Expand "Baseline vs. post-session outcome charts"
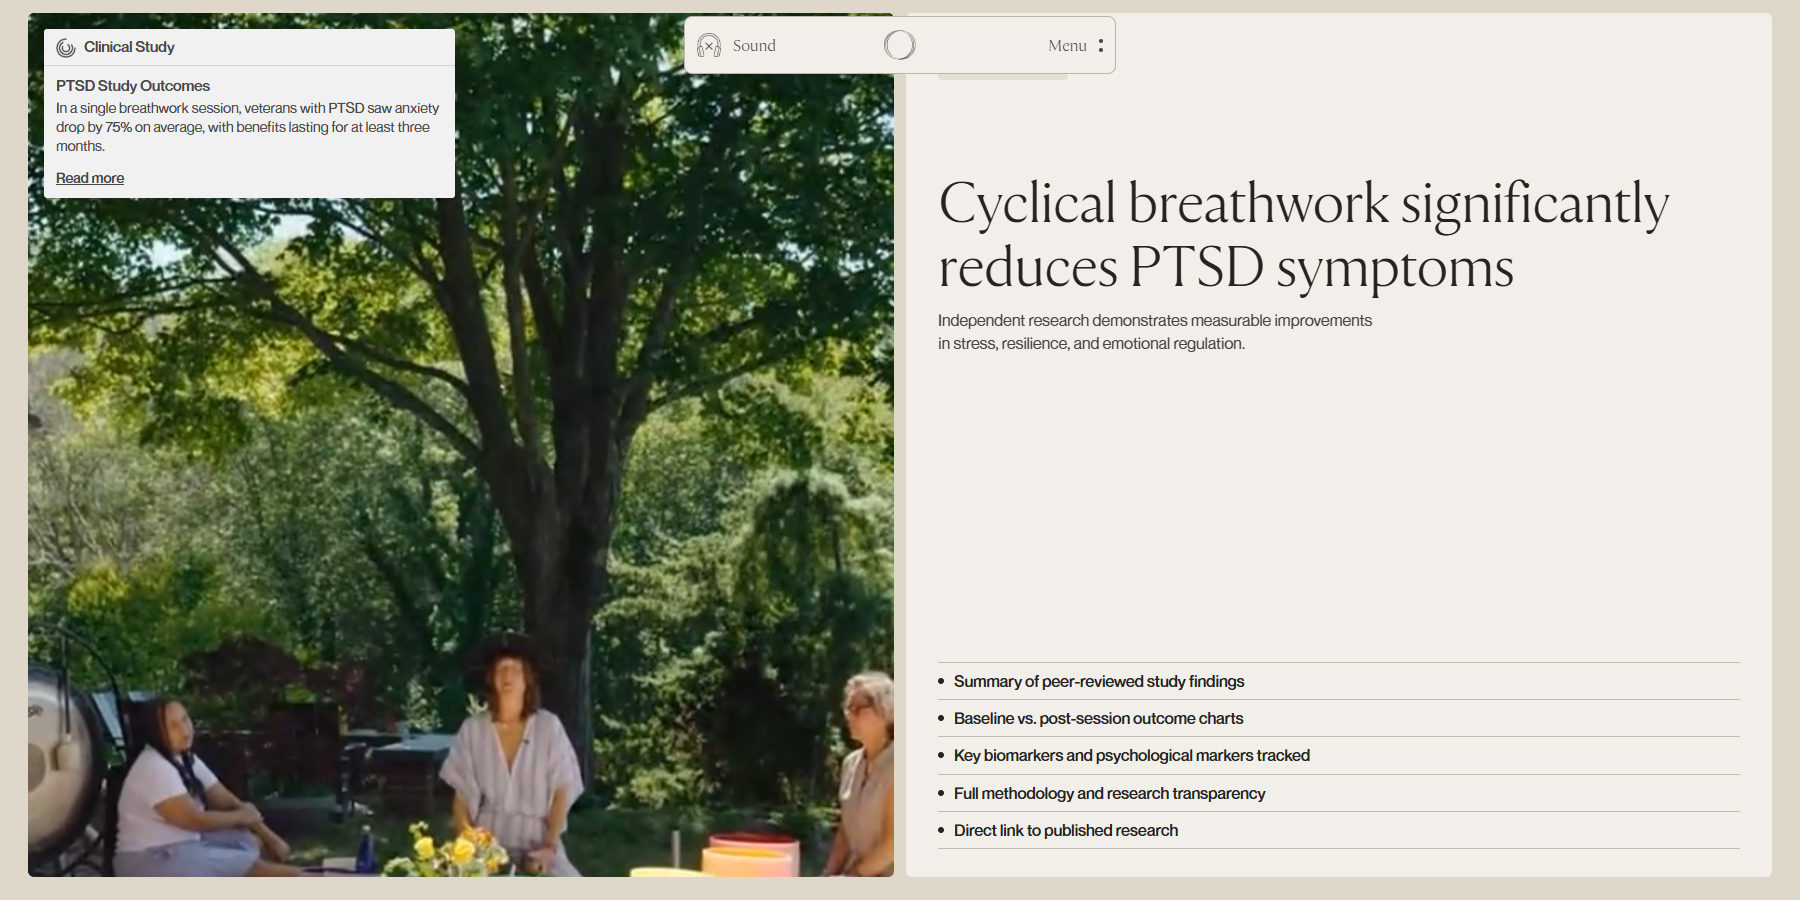Screen dimensions: 1800x900 1097,718
